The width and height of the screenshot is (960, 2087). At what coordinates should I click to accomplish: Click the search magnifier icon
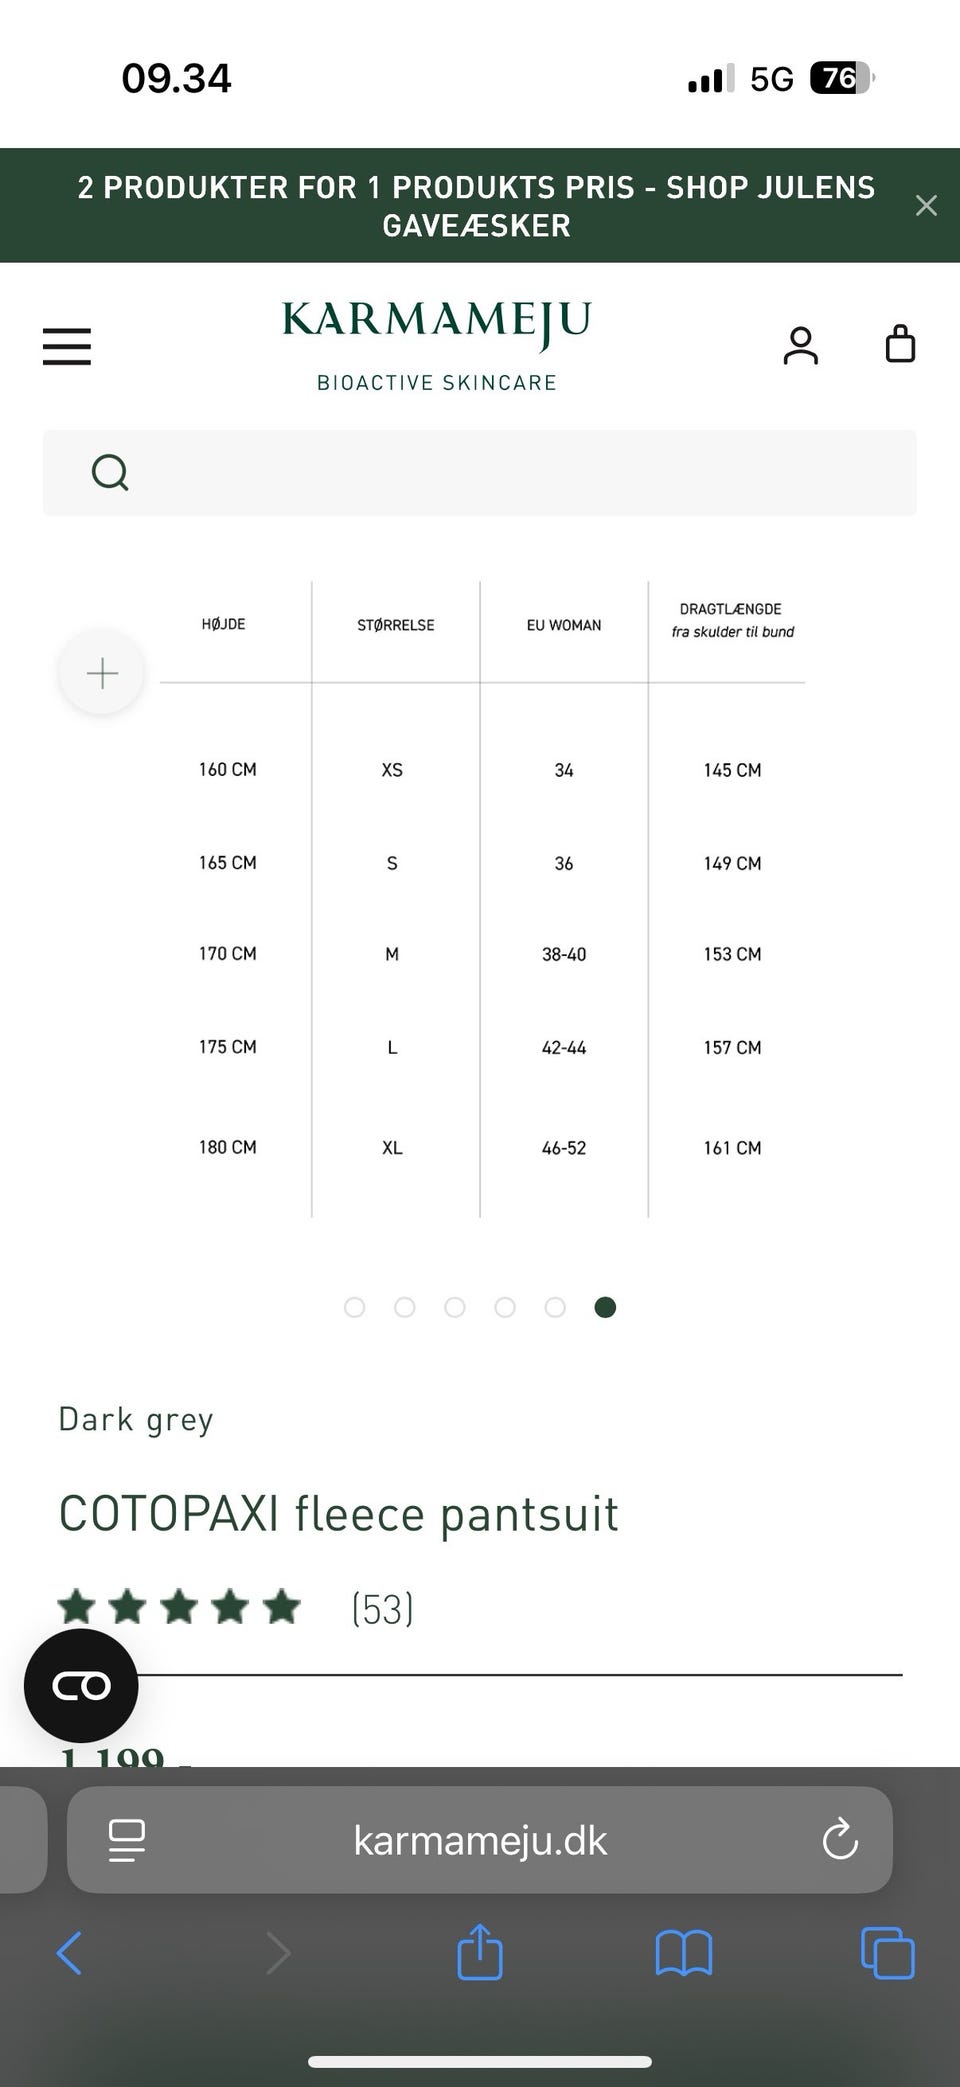pyautogui.click(x=110, y=472)
